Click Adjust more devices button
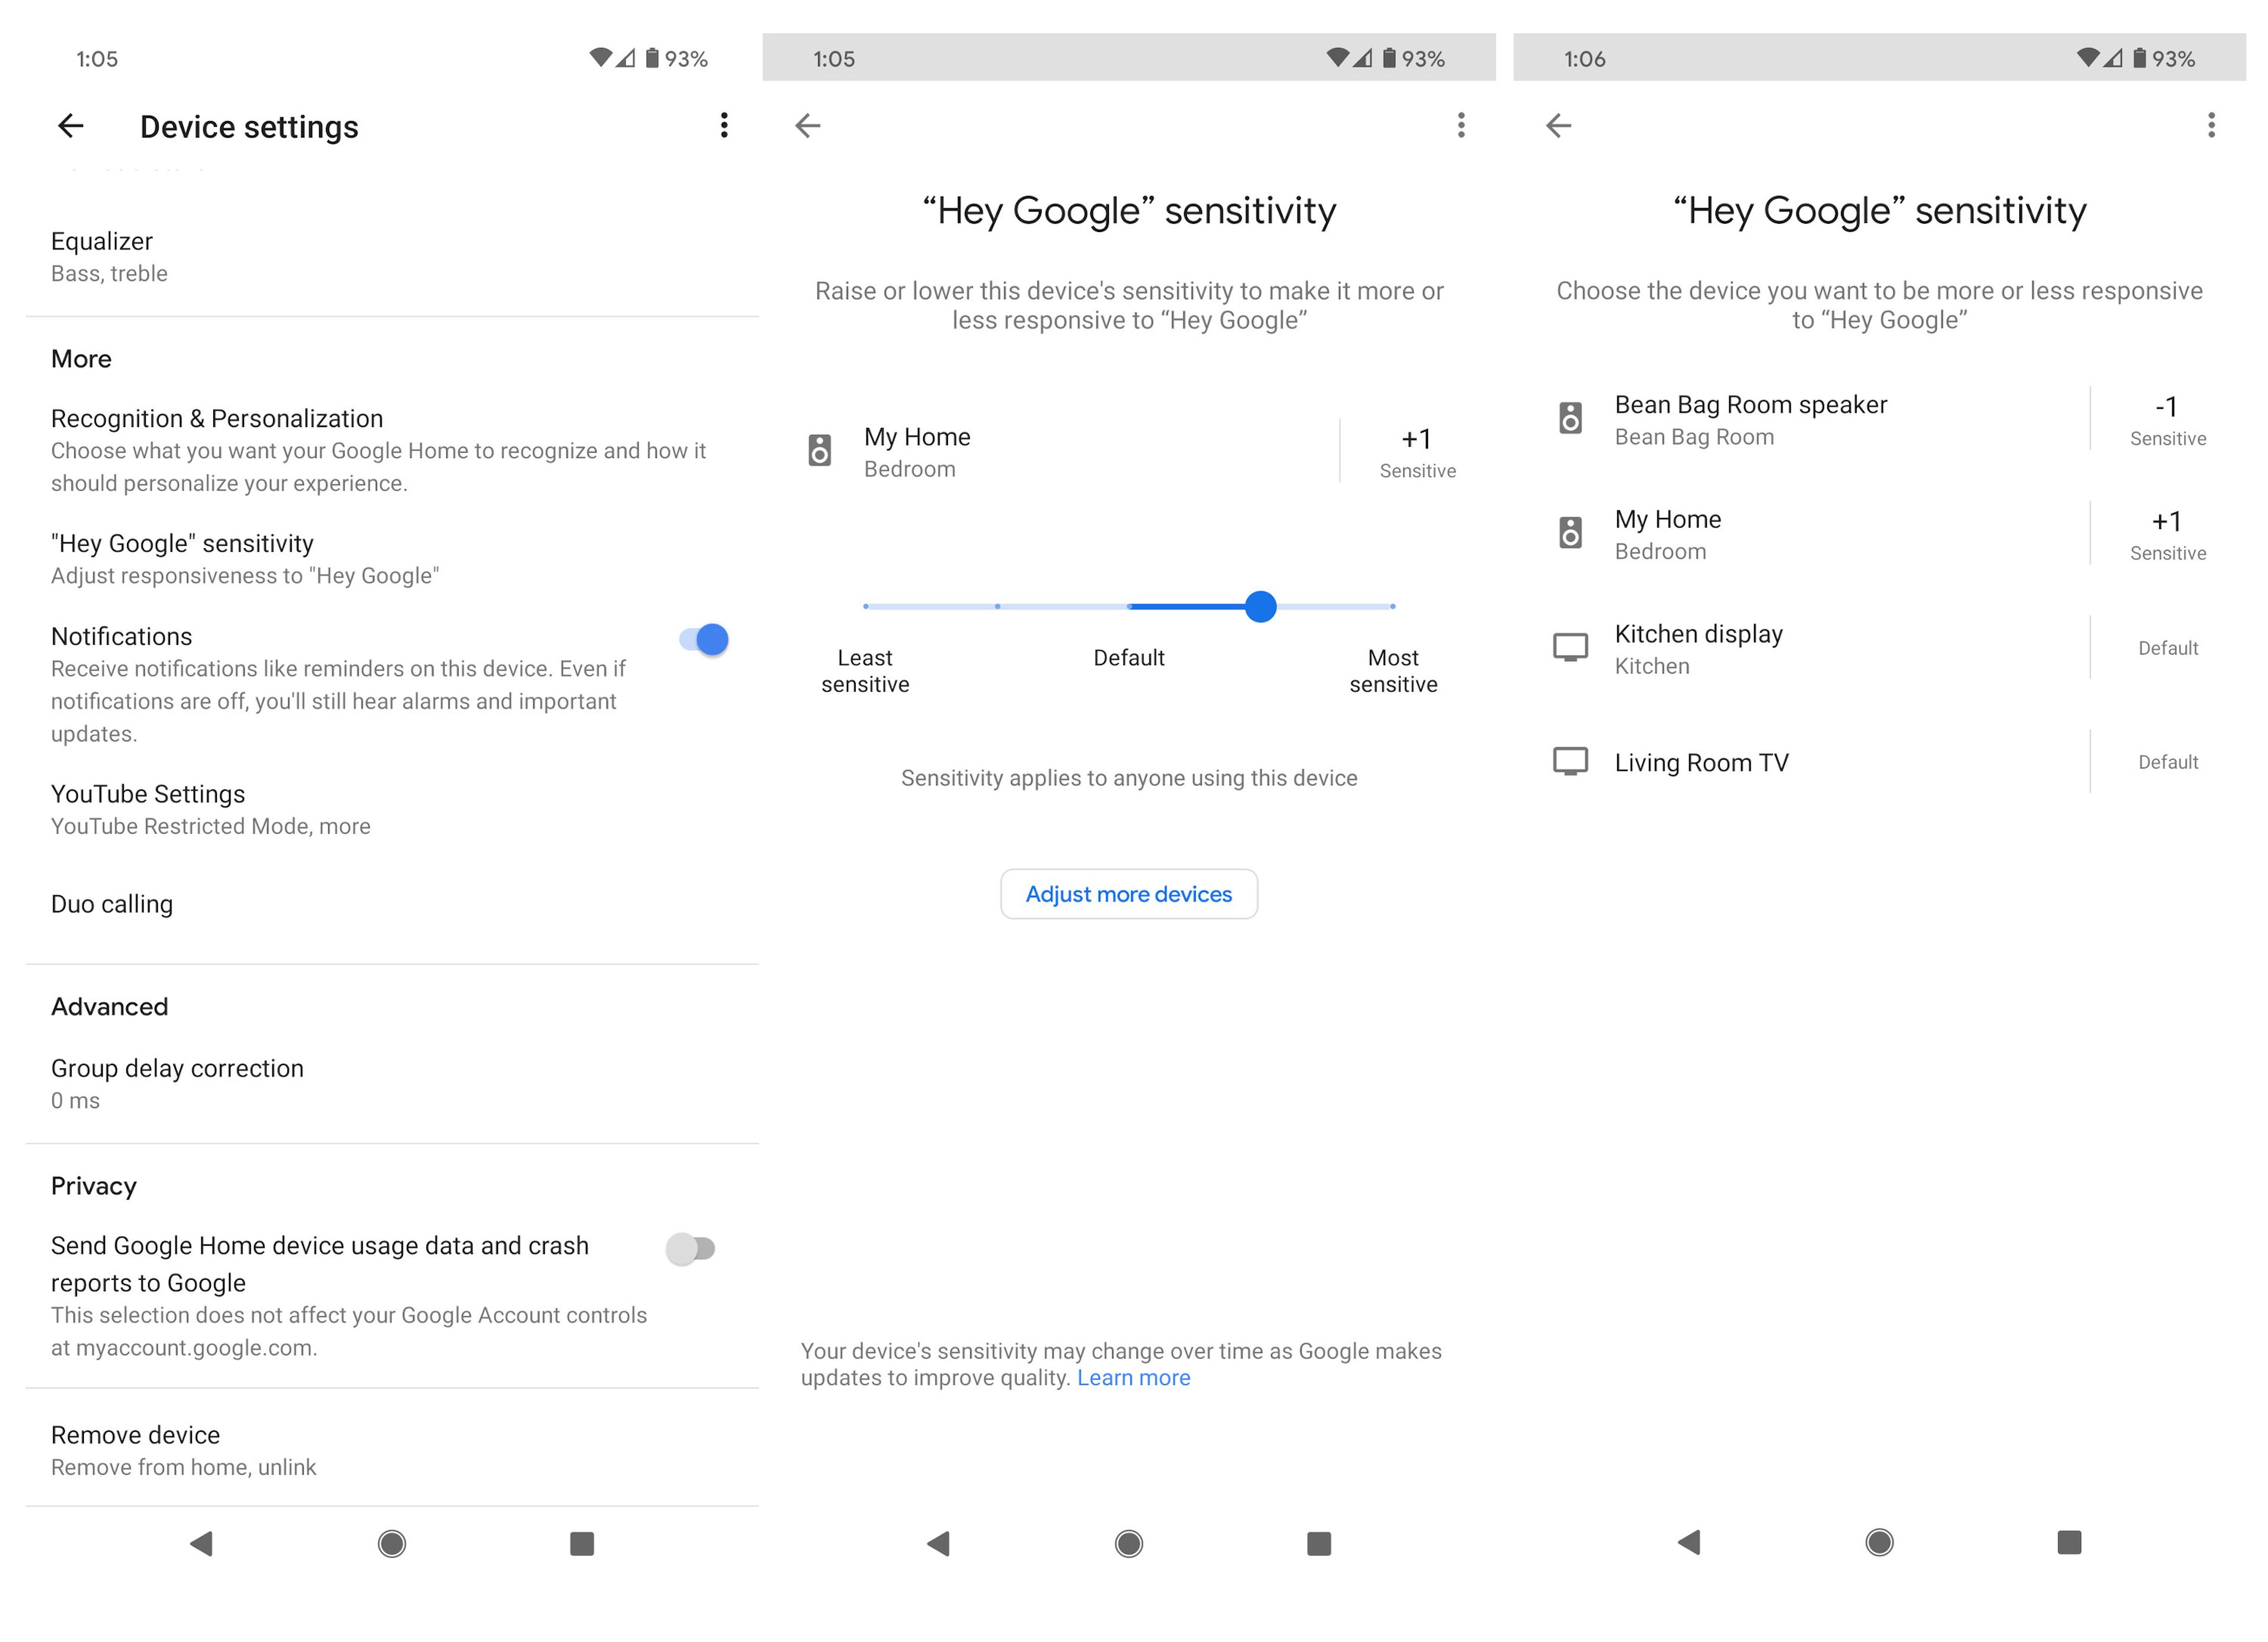Viewport: 2268px width, 1642px height. (x=1129, y=893)
